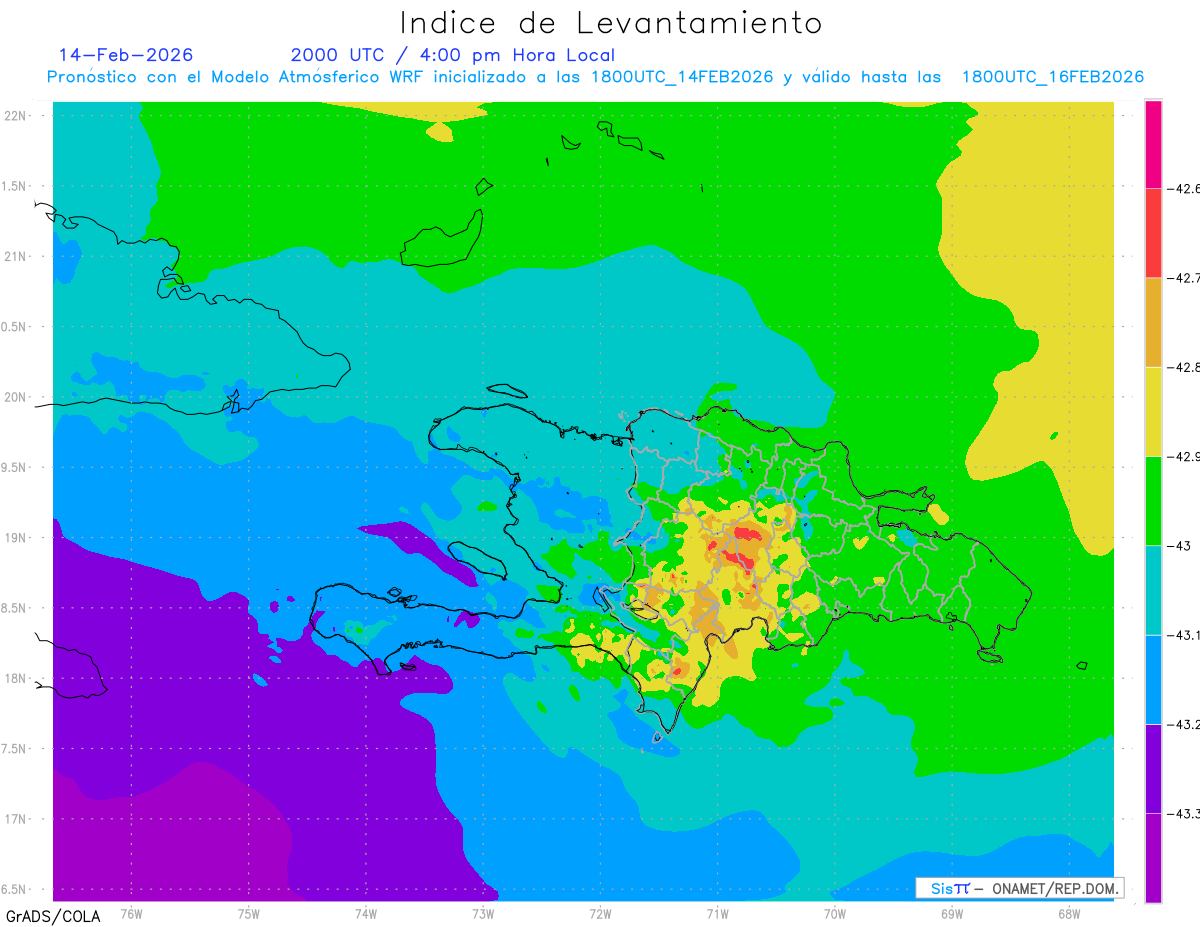The height and width of the screenshot is (927, 1200).
Task: Pick the light blue legend swatch below -43.1
Action: coord(1153,679)
